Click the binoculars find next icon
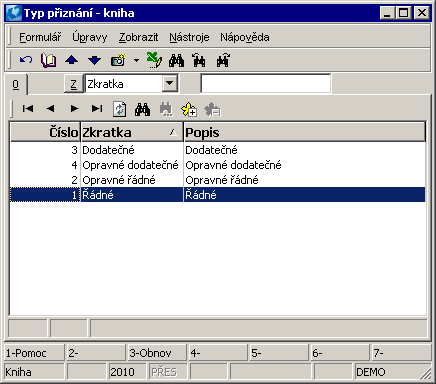 pos(223,60)
